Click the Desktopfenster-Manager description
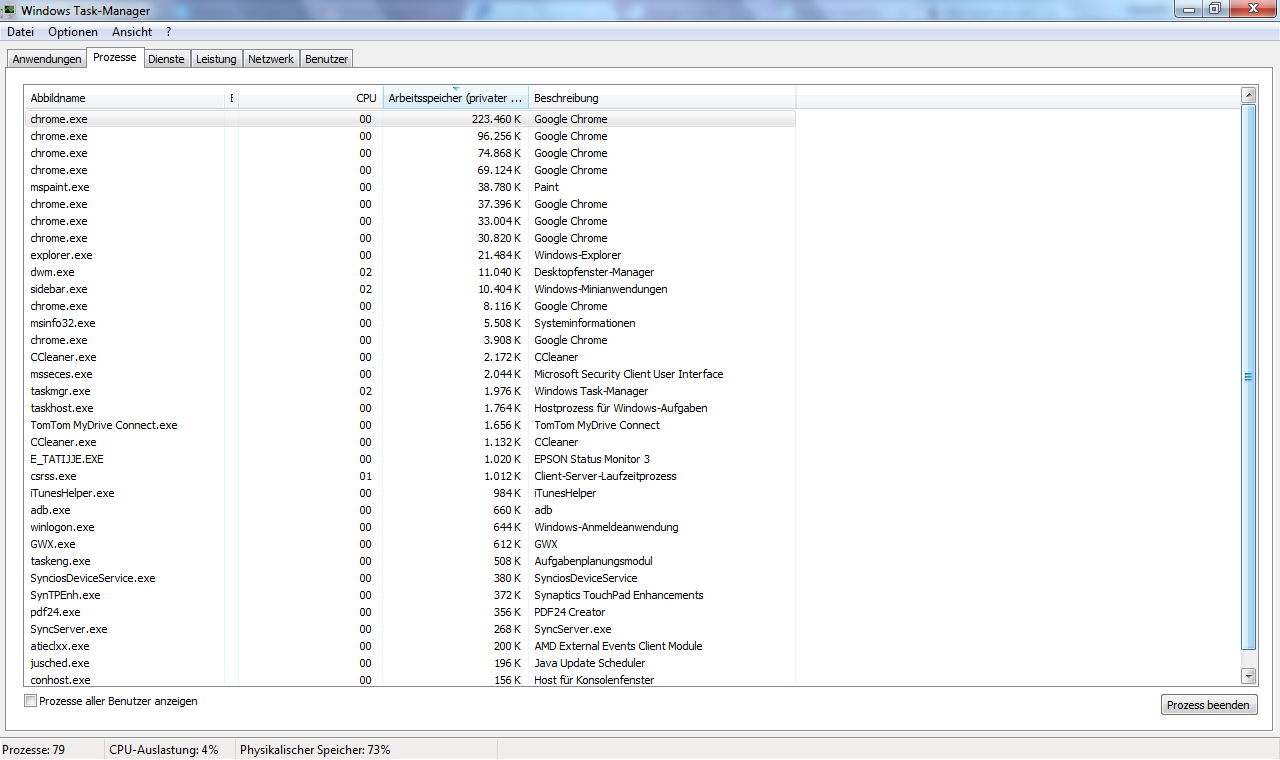The image size is (1280, 760). [594, 272]
